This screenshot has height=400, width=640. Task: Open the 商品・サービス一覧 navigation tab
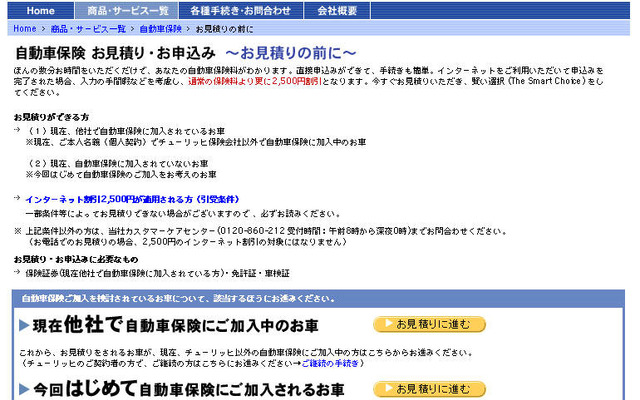[127, 11]
